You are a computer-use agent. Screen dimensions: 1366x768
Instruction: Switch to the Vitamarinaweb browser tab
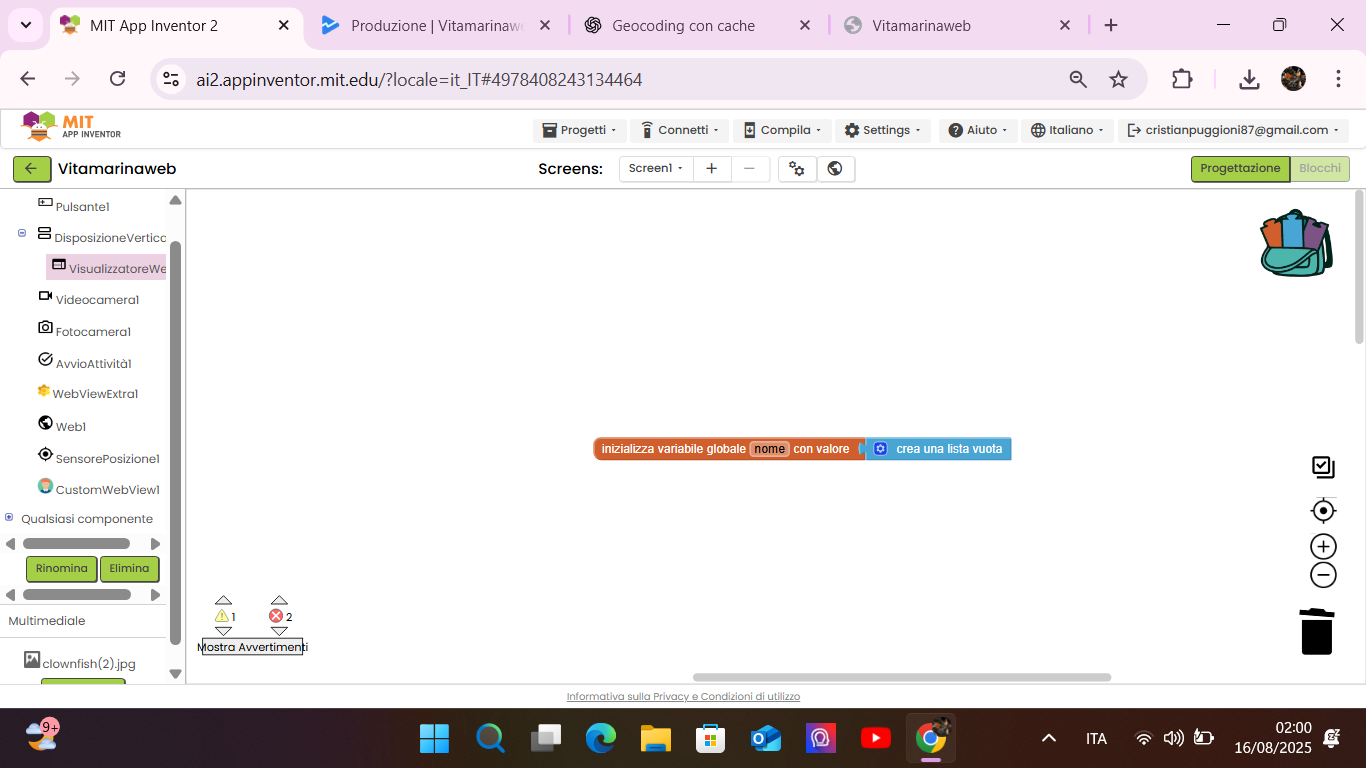click(x=957, y=25)
